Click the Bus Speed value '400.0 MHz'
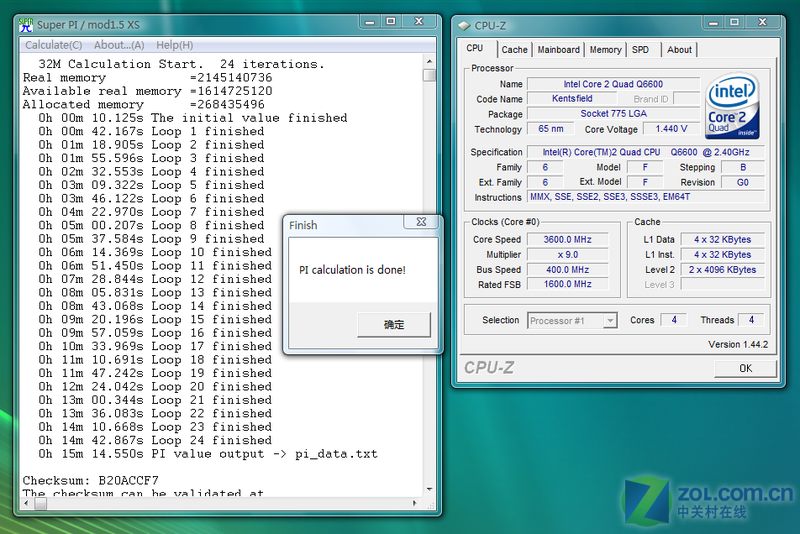Screen dimensions: 800x534 pos(567,269)
